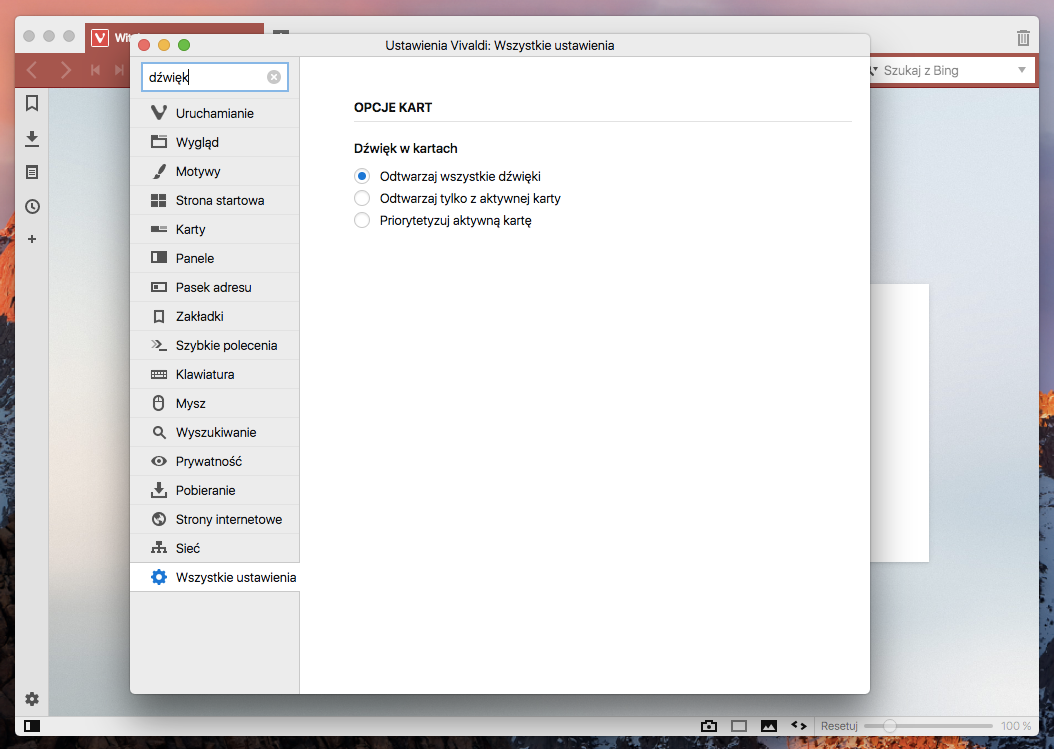Select the Karty settings category
This screenshot has width=1054, height=749.
(214, 229)
